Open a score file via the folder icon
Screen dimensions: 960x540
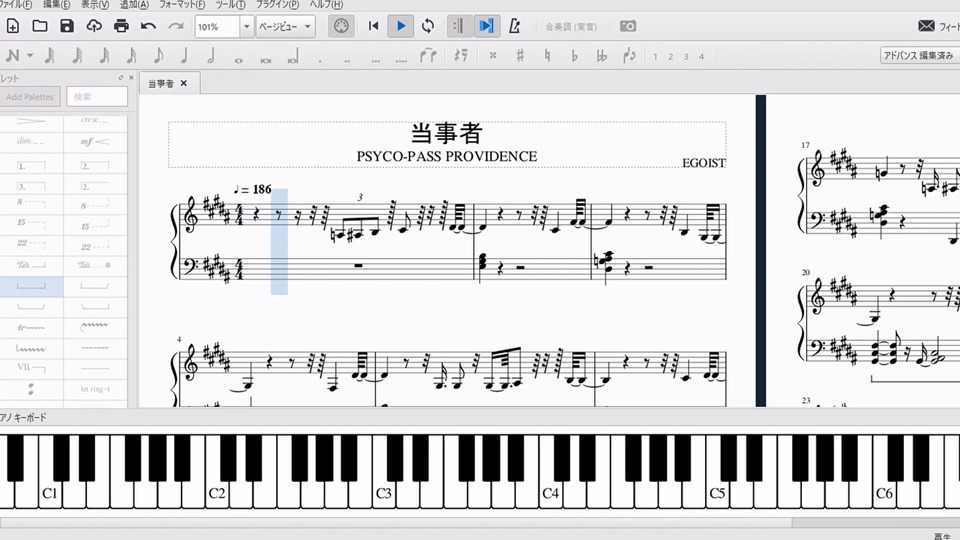tap(40, 26)
